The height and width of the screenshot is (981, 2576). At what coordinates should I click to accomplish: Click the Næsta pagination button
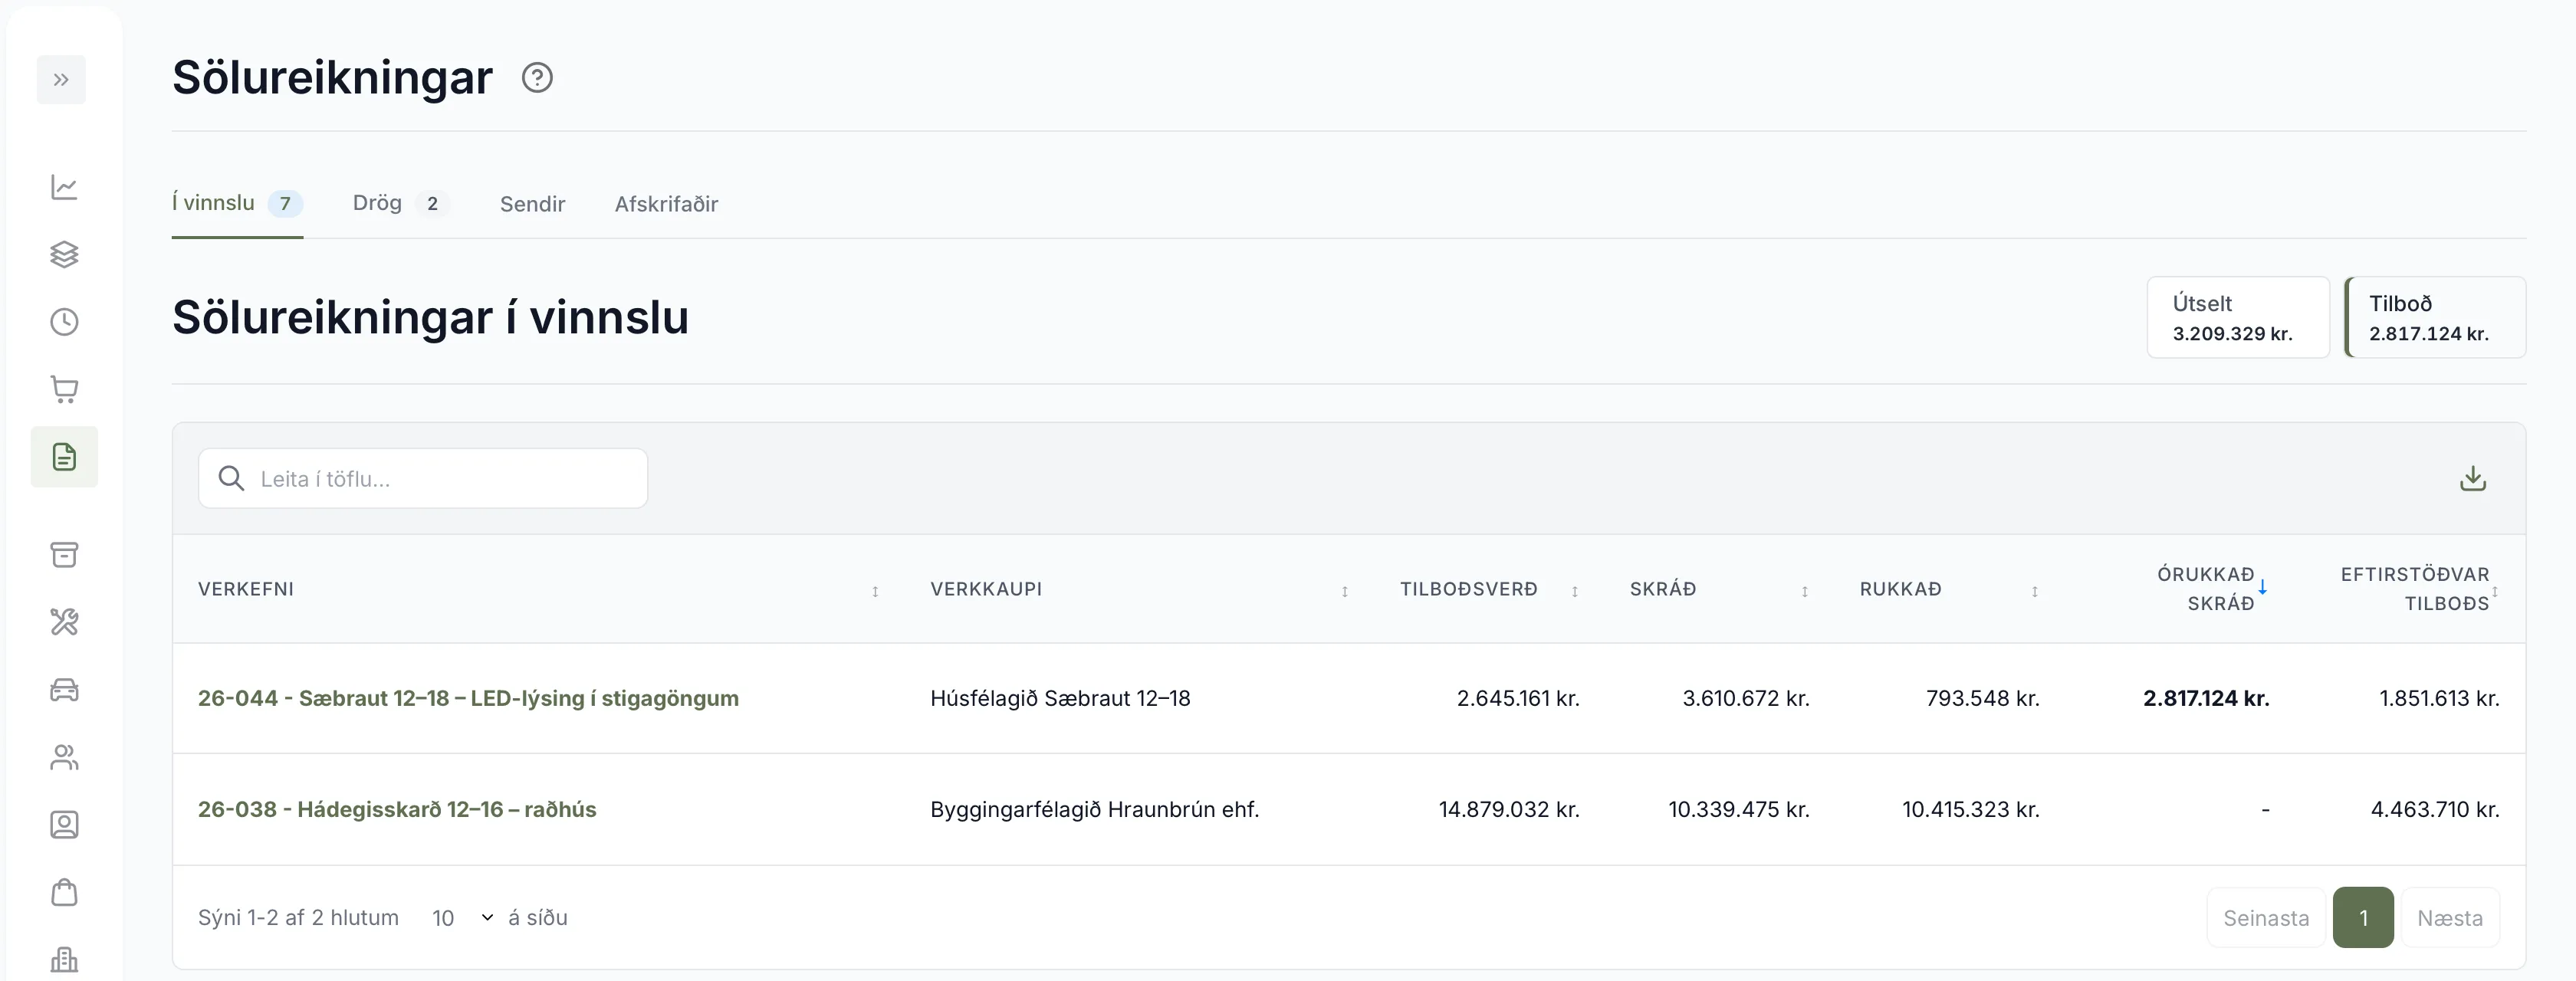(x=2450, y=918)
